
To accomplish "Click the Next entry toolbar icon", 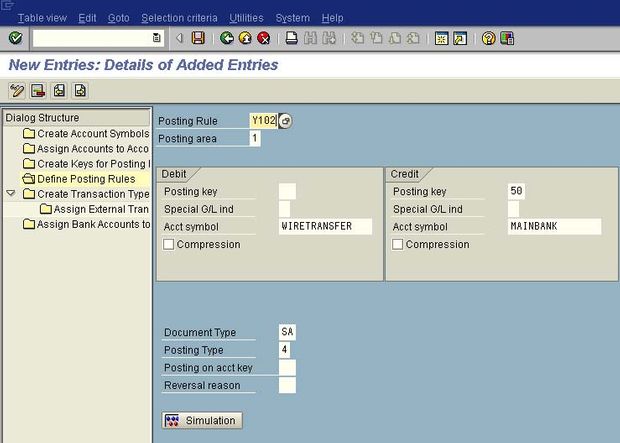I will pos(80,91).
